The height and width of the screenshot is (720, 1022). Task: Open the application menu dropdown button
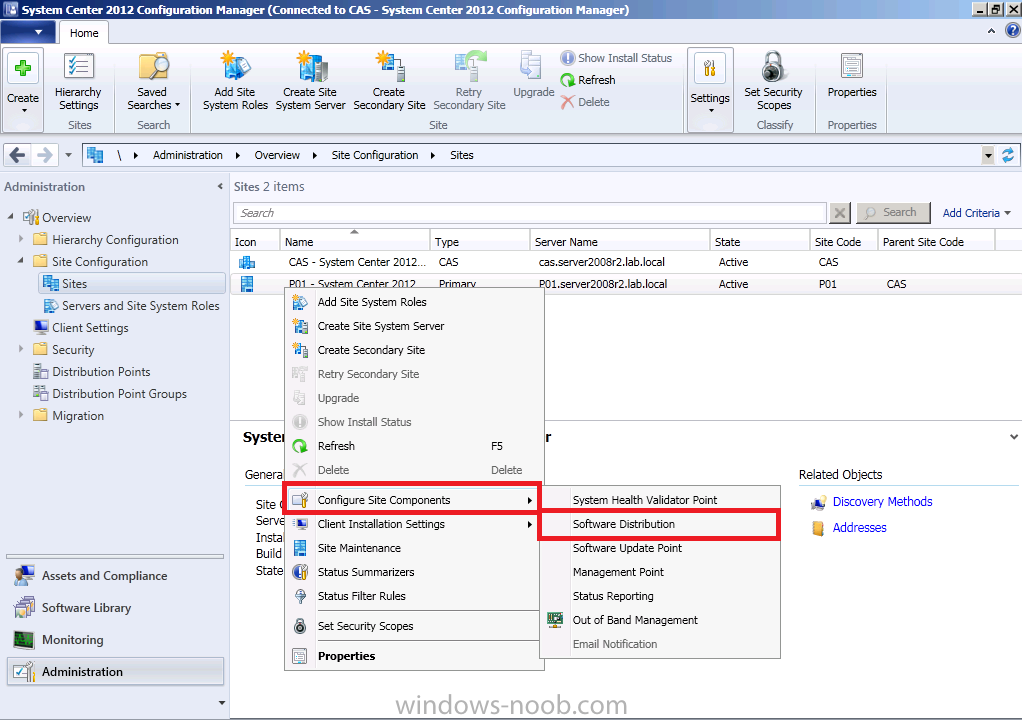(x=29, y=32)
